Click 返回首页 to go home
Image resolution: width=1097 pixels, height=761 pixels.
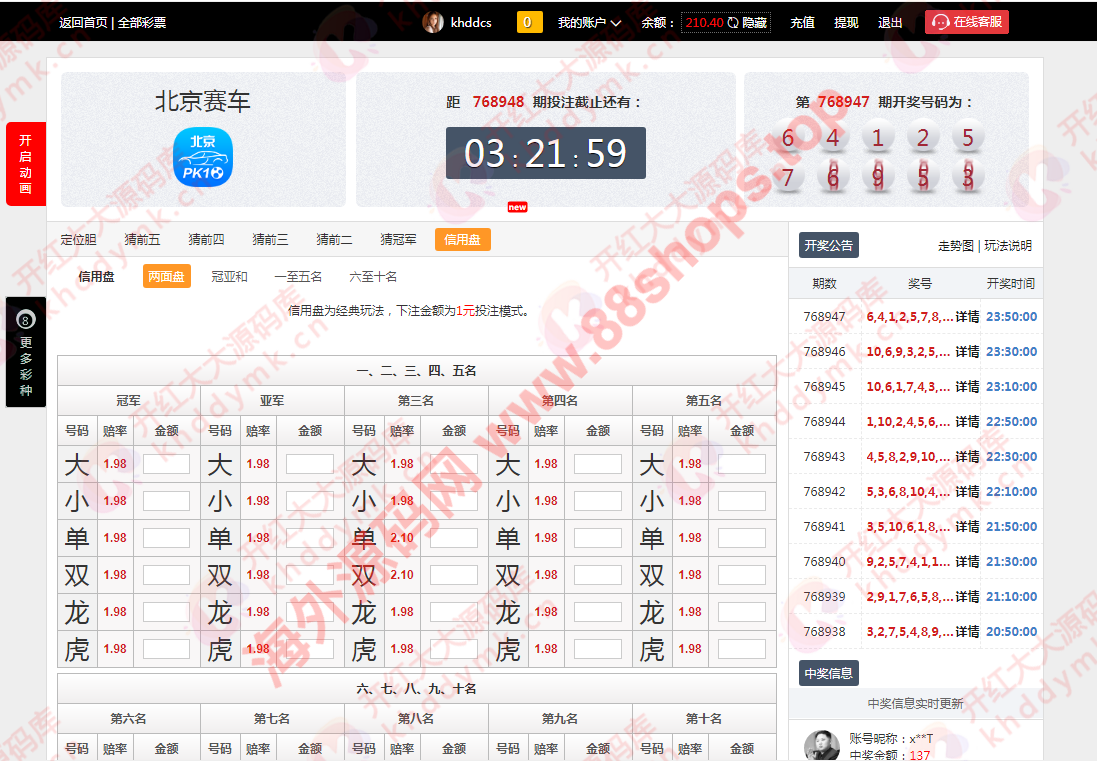point(83,23)
